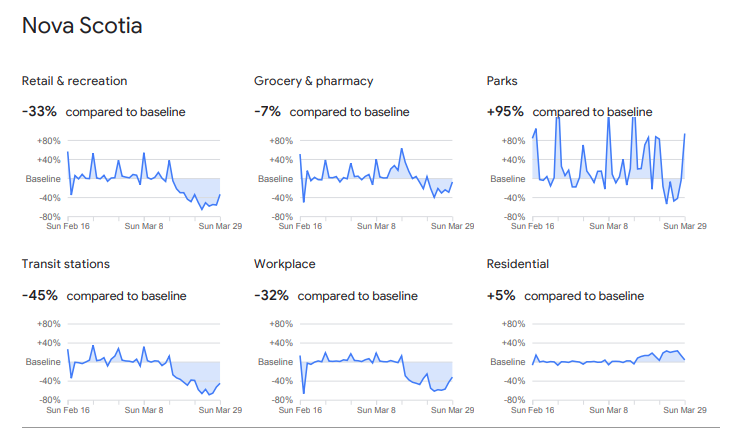Image resolution: width=738 pixels, height=442 pixels.
Task: Select Sun Feb 16 on Retail chart axis
Action: [69, 226]
